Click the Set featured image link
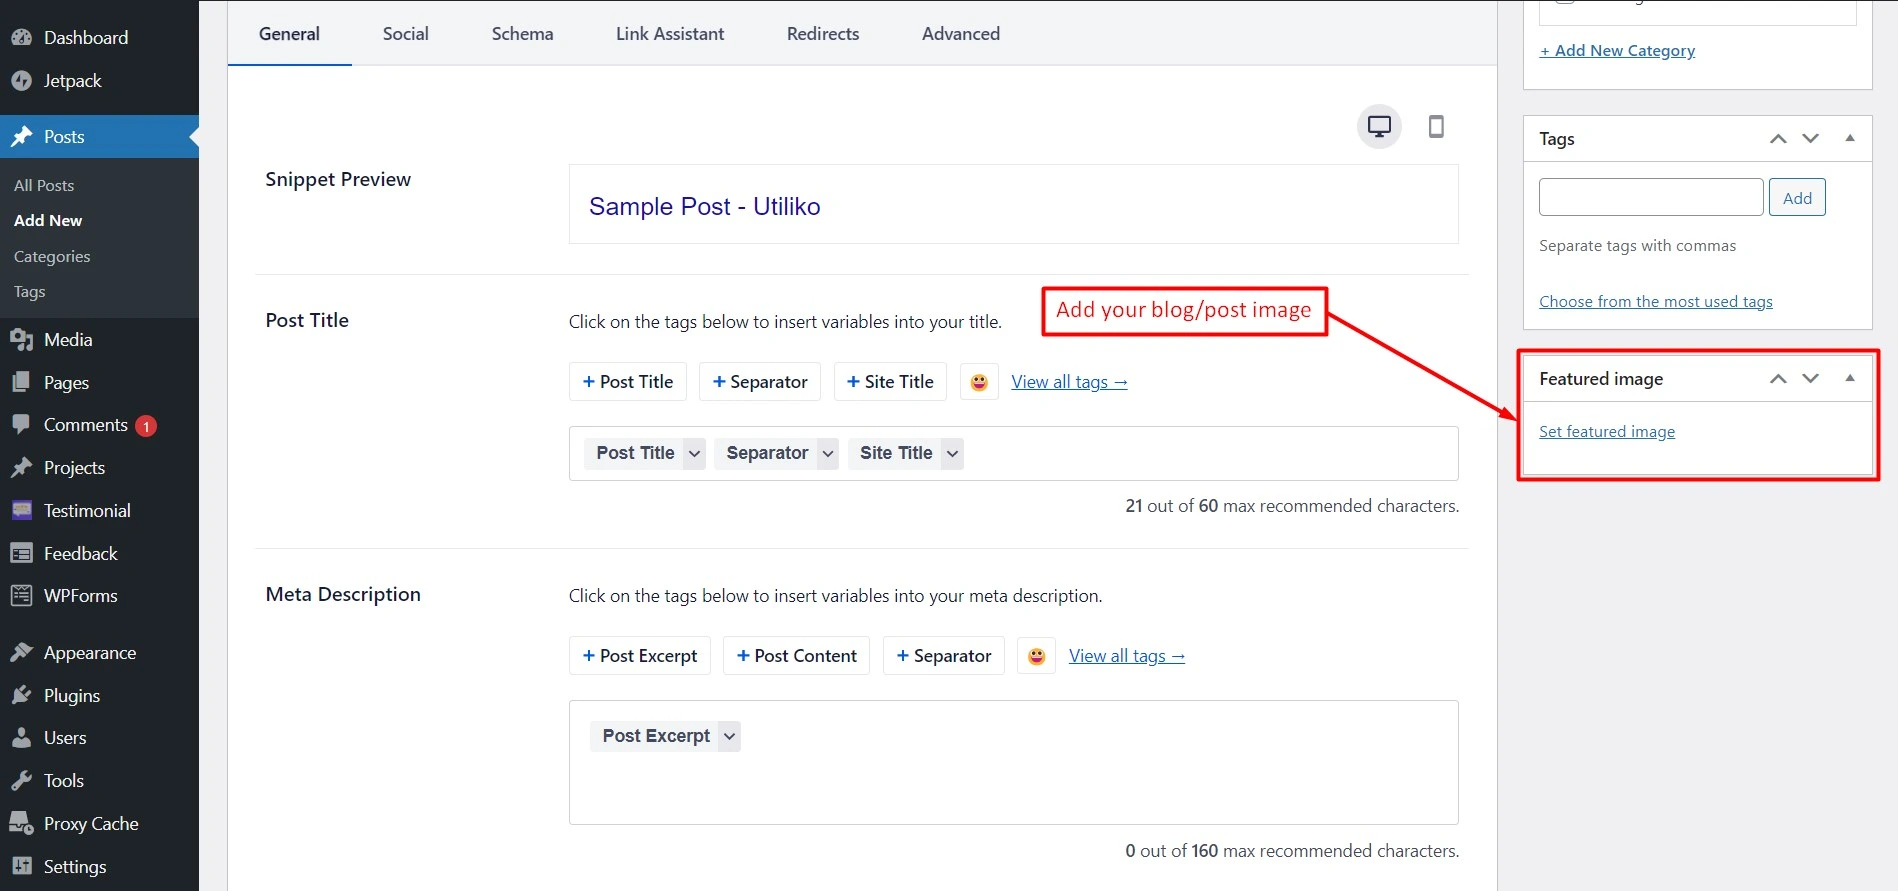This screenshot has height=891, width=1898. point(1606,432)
